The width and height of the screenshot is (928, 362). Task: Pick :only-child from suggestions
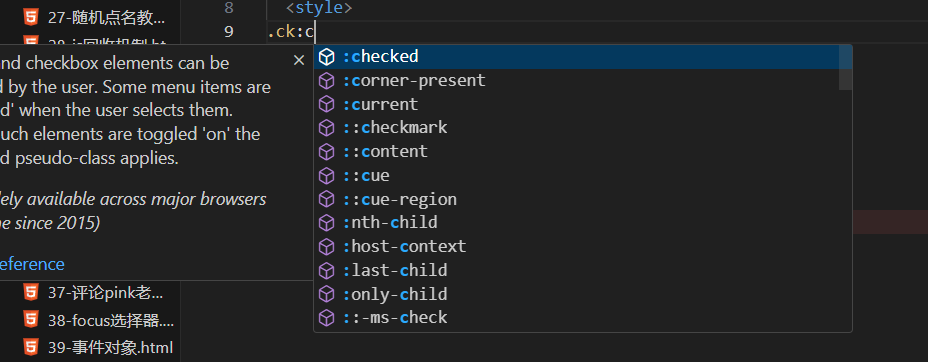[x=582, y=294]
